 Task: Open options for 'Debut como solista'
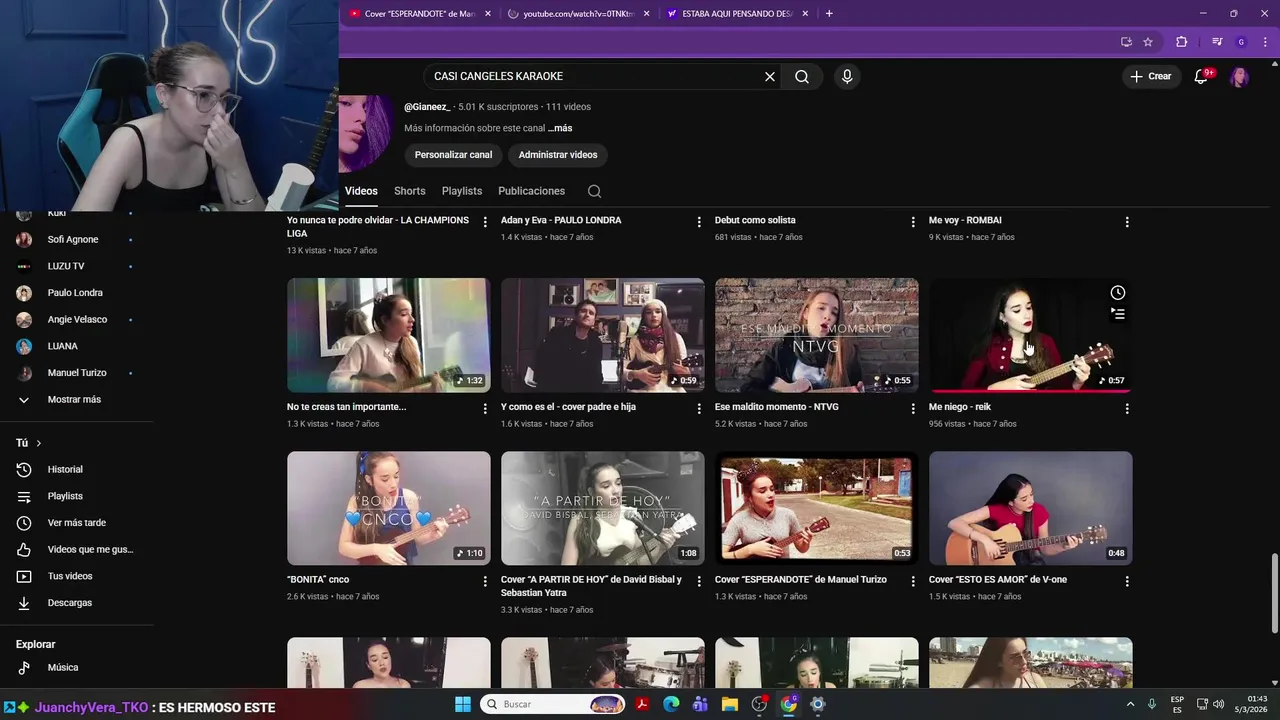913,222
